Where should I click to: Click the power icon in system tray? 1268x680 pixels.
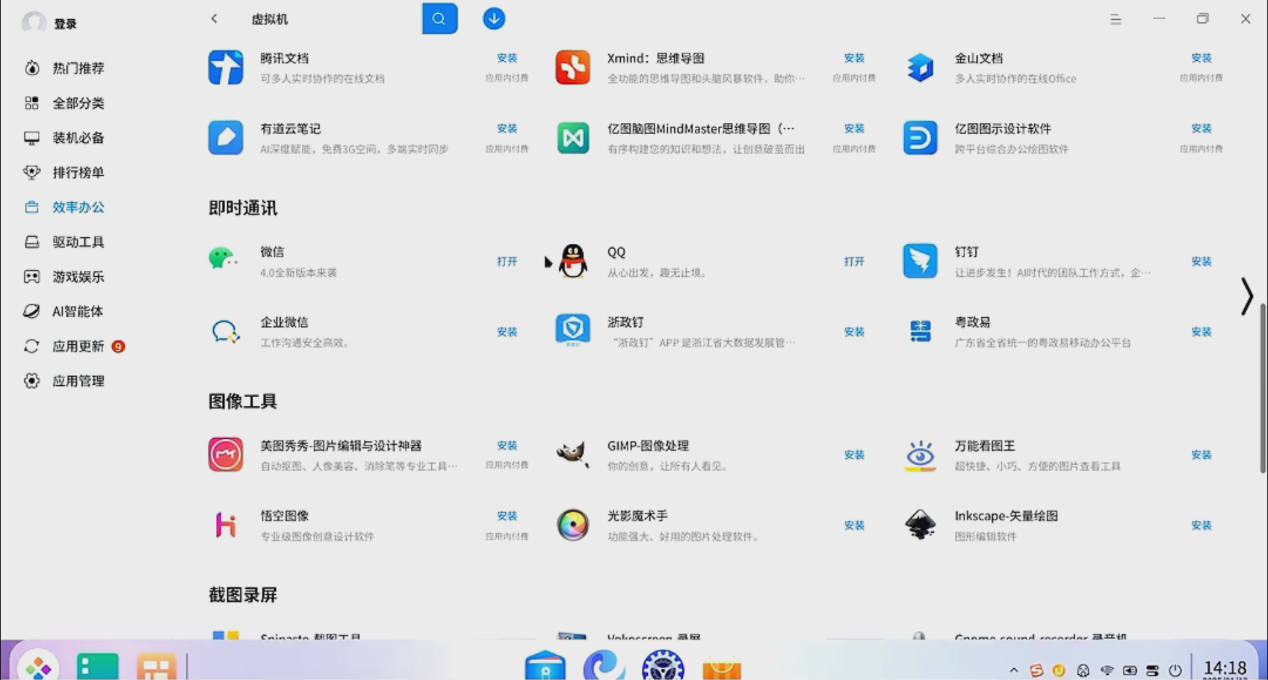tap(1176, 670)
